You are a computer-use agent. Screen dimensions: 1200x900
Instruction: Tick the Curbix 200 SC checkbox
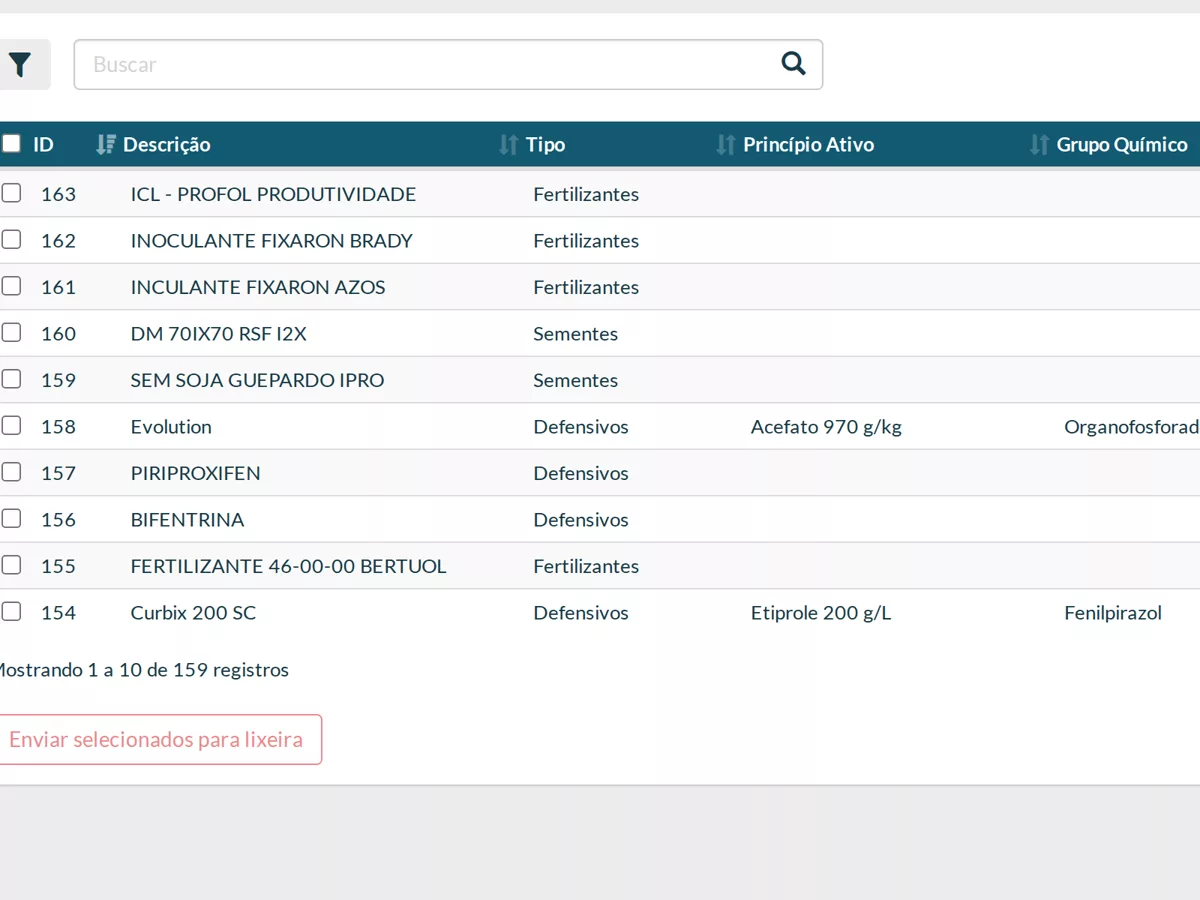[x=11, y=612]
